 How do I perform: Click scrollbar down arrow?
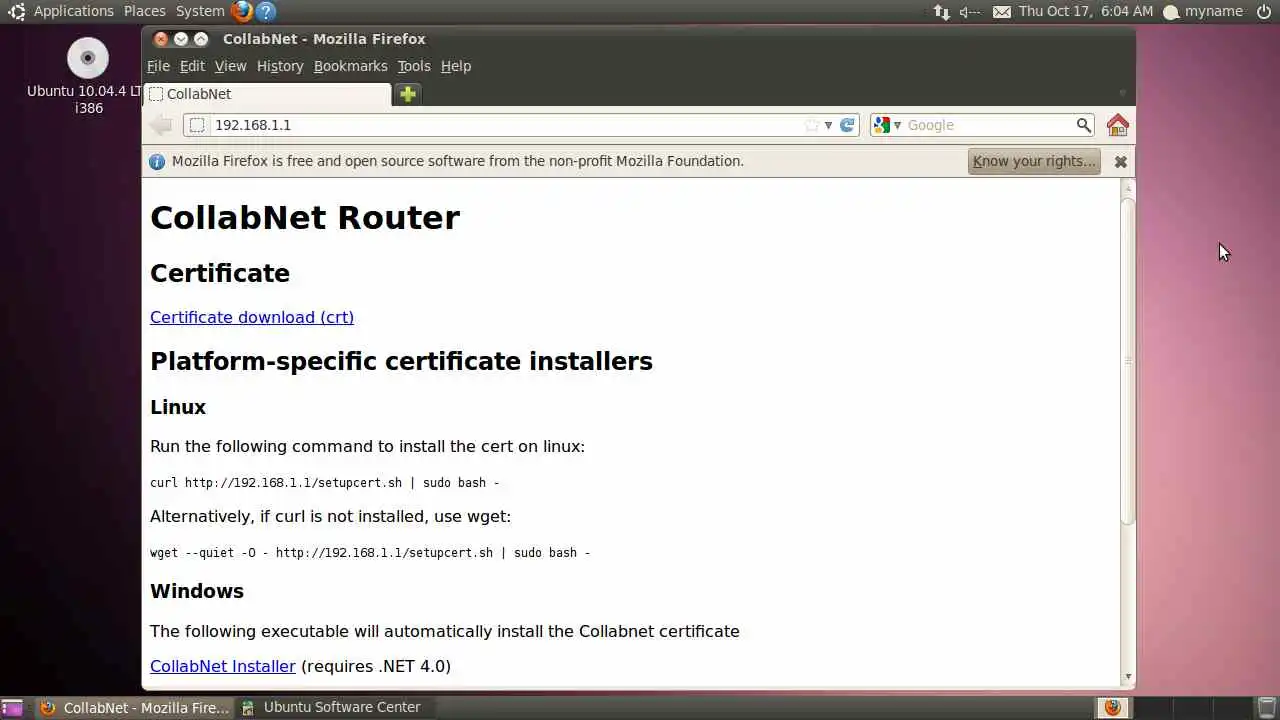click(x=1128, y=677)
